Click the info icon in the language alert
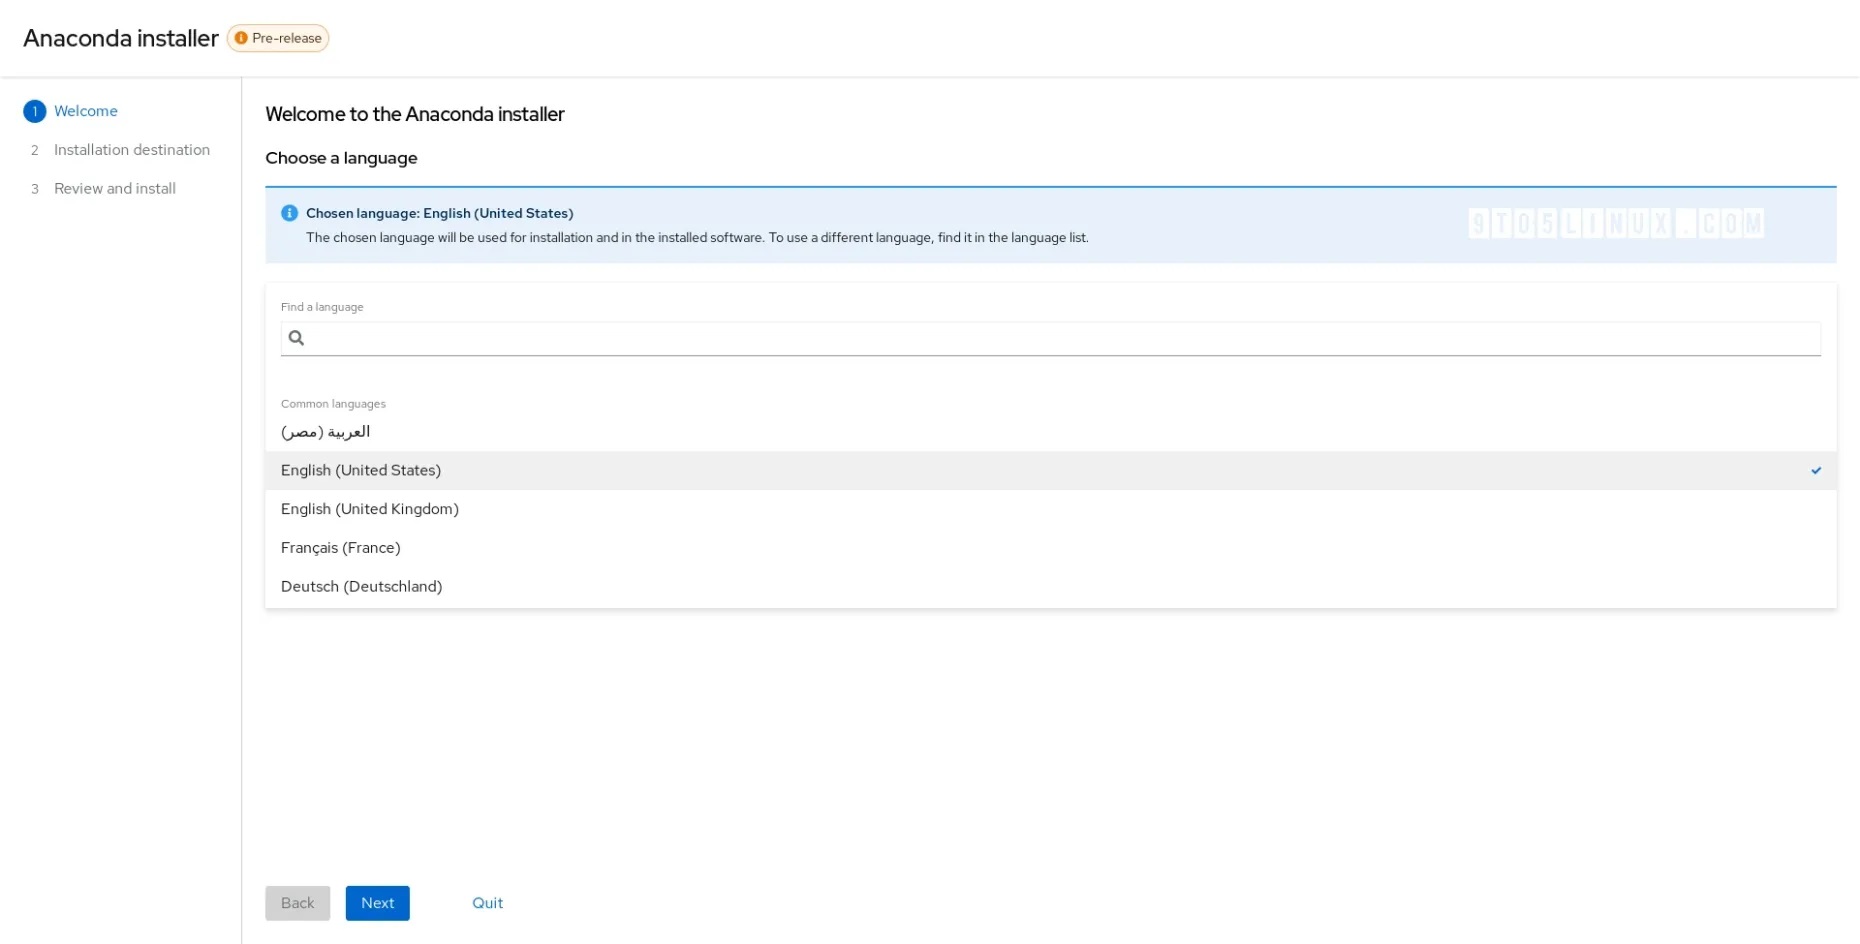The width and height of the screenshot is (1860, 944). (289, 213)
